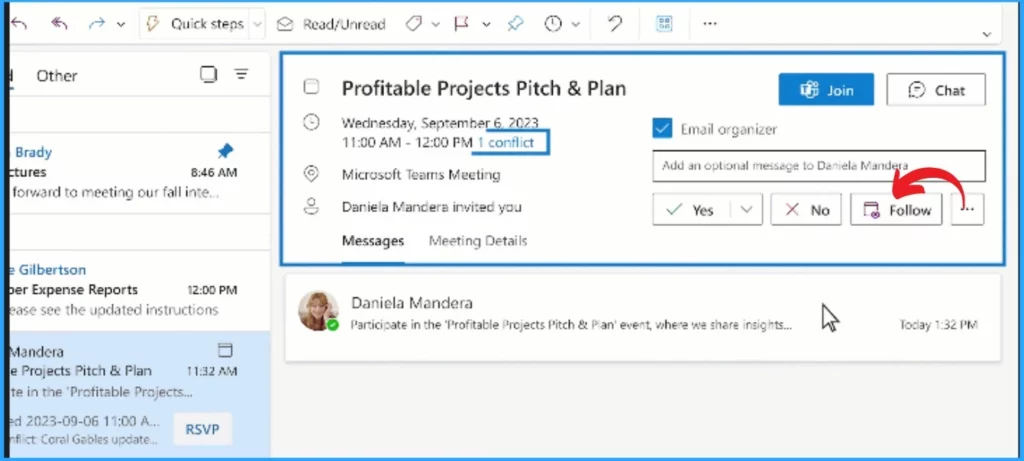Switch to the Other inbox tab
This screenshot has height=461, width=1024.
point(57,76)
